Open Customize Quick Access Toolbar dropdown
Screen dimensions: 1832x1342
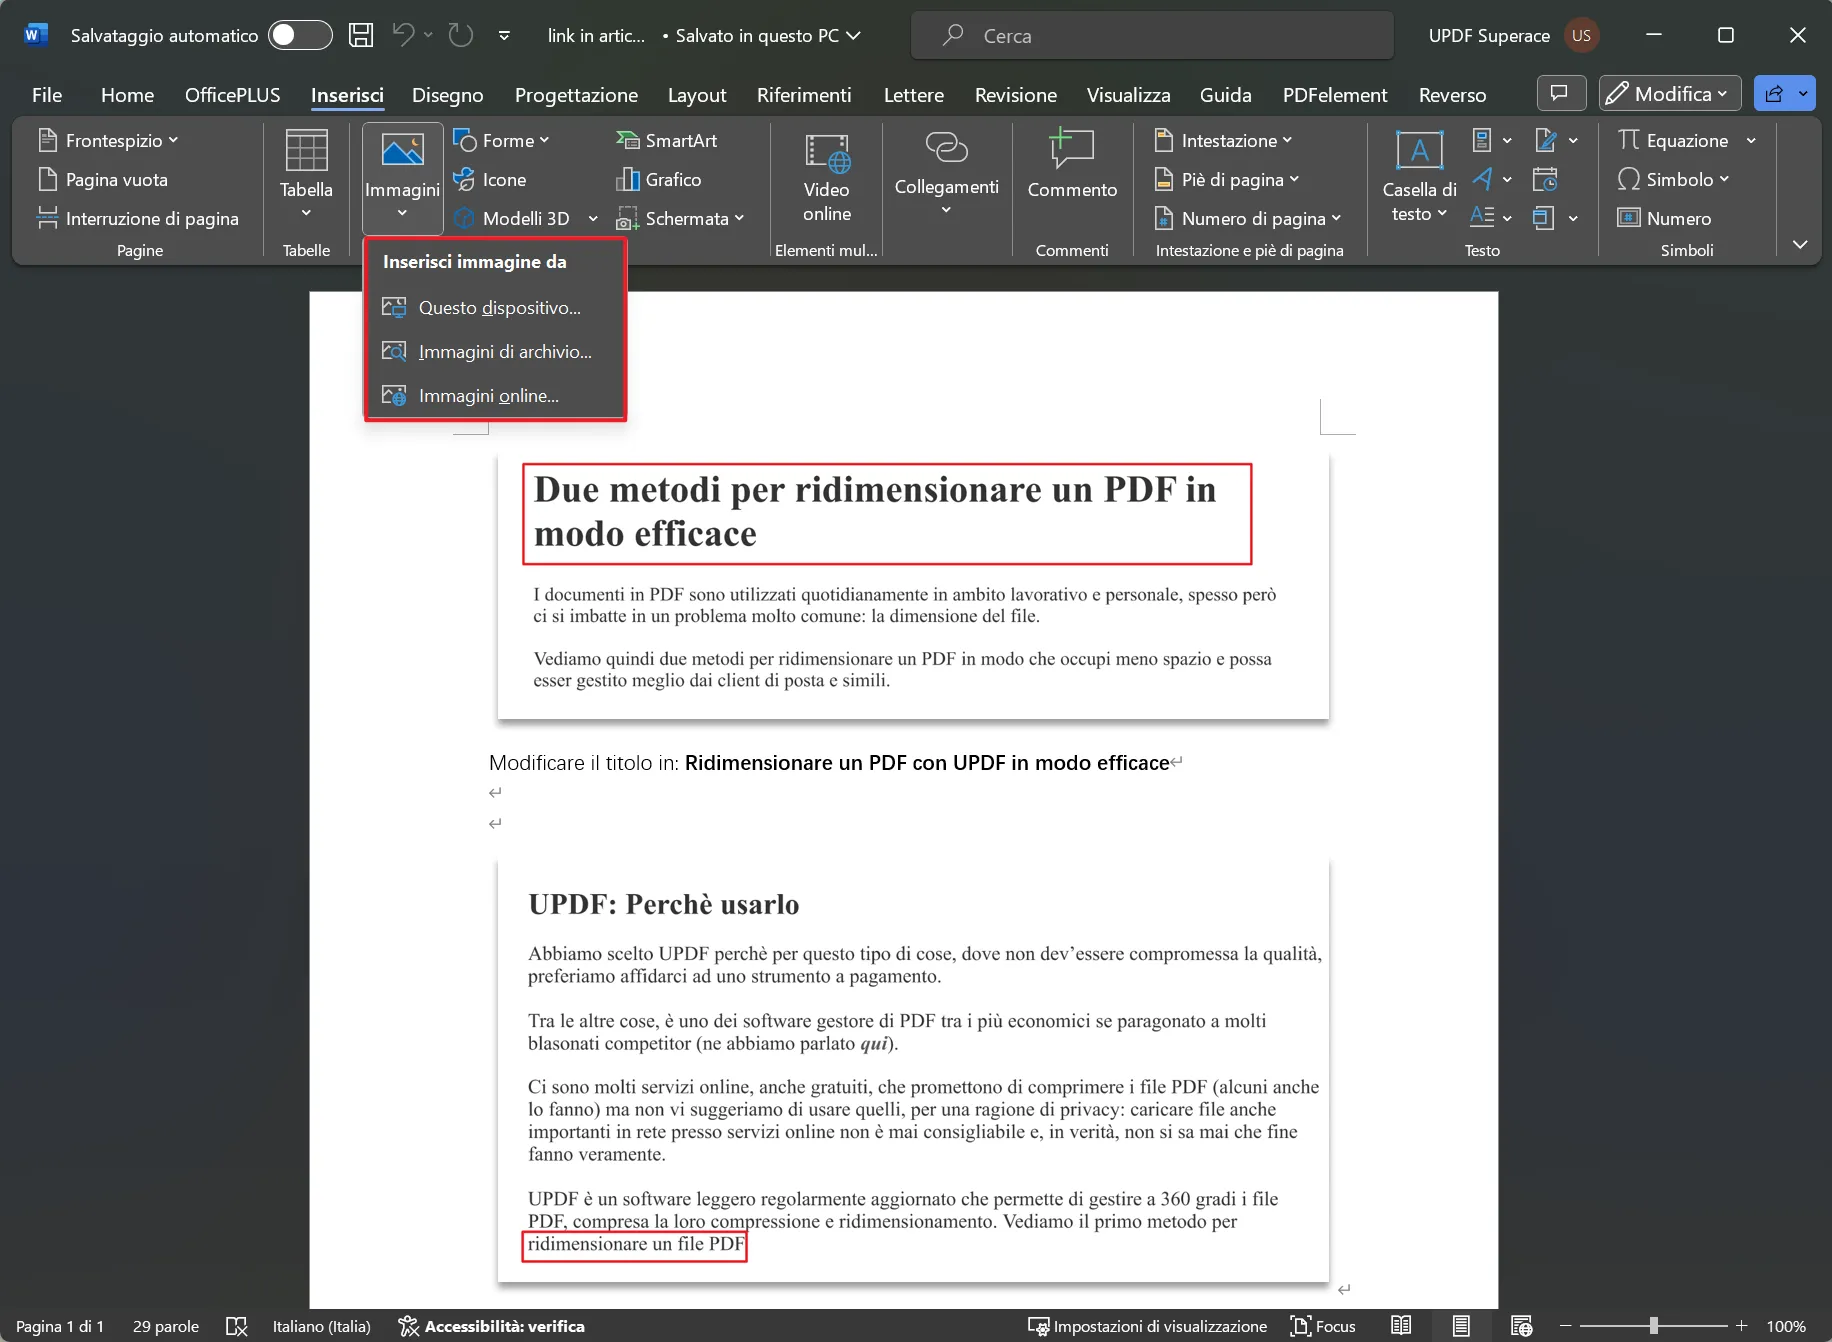pyautogui.click(x=504, y=35)
